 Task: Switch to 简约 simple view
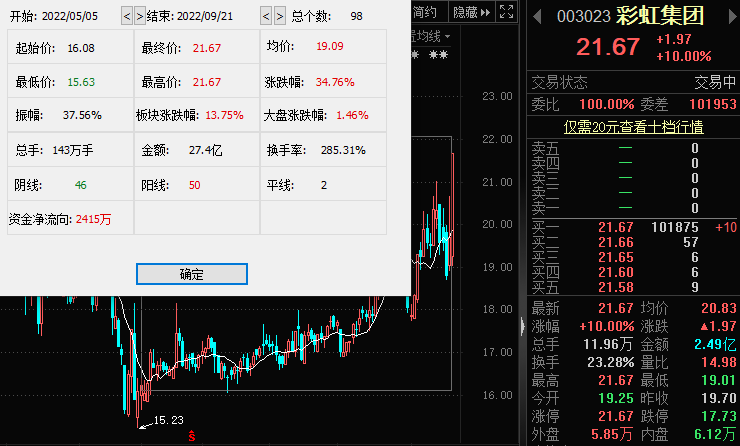click(x=427, y=12)
